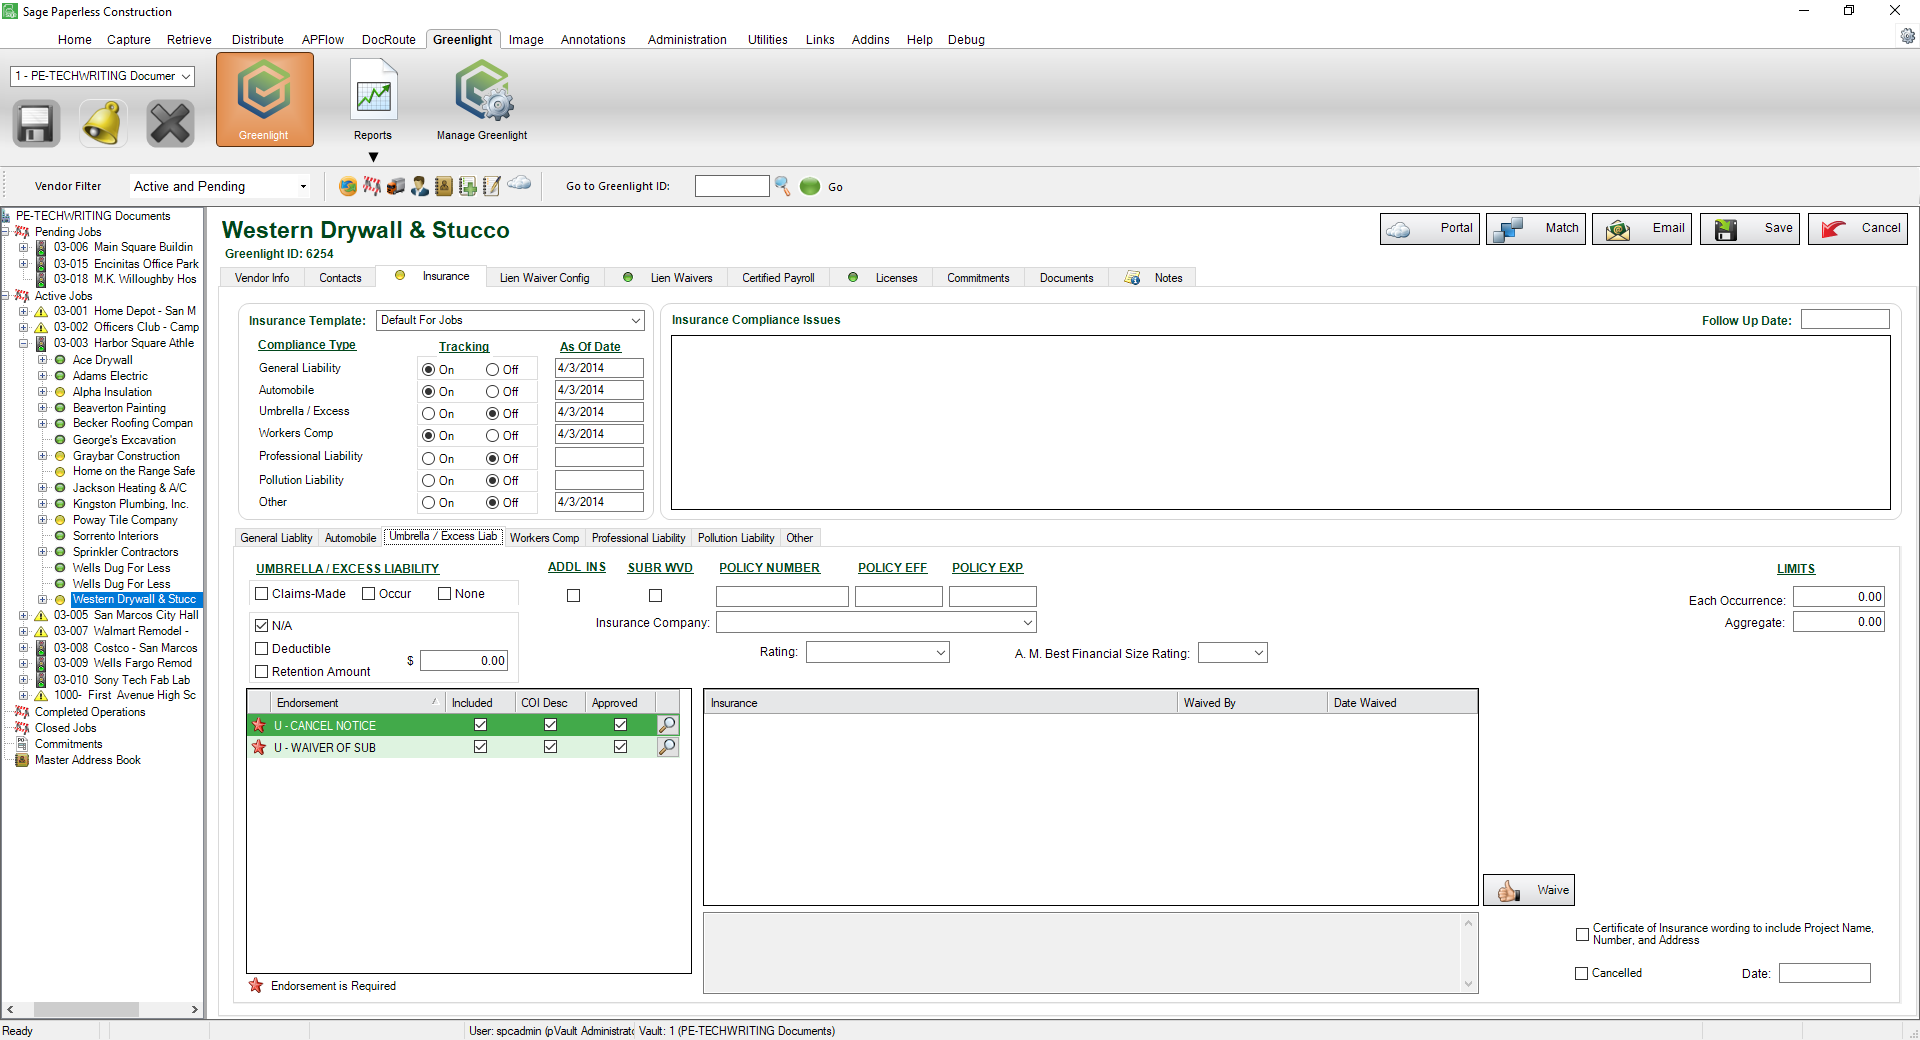Click the green Go circle icon
1920x1040 pixels.
point(810,186)
